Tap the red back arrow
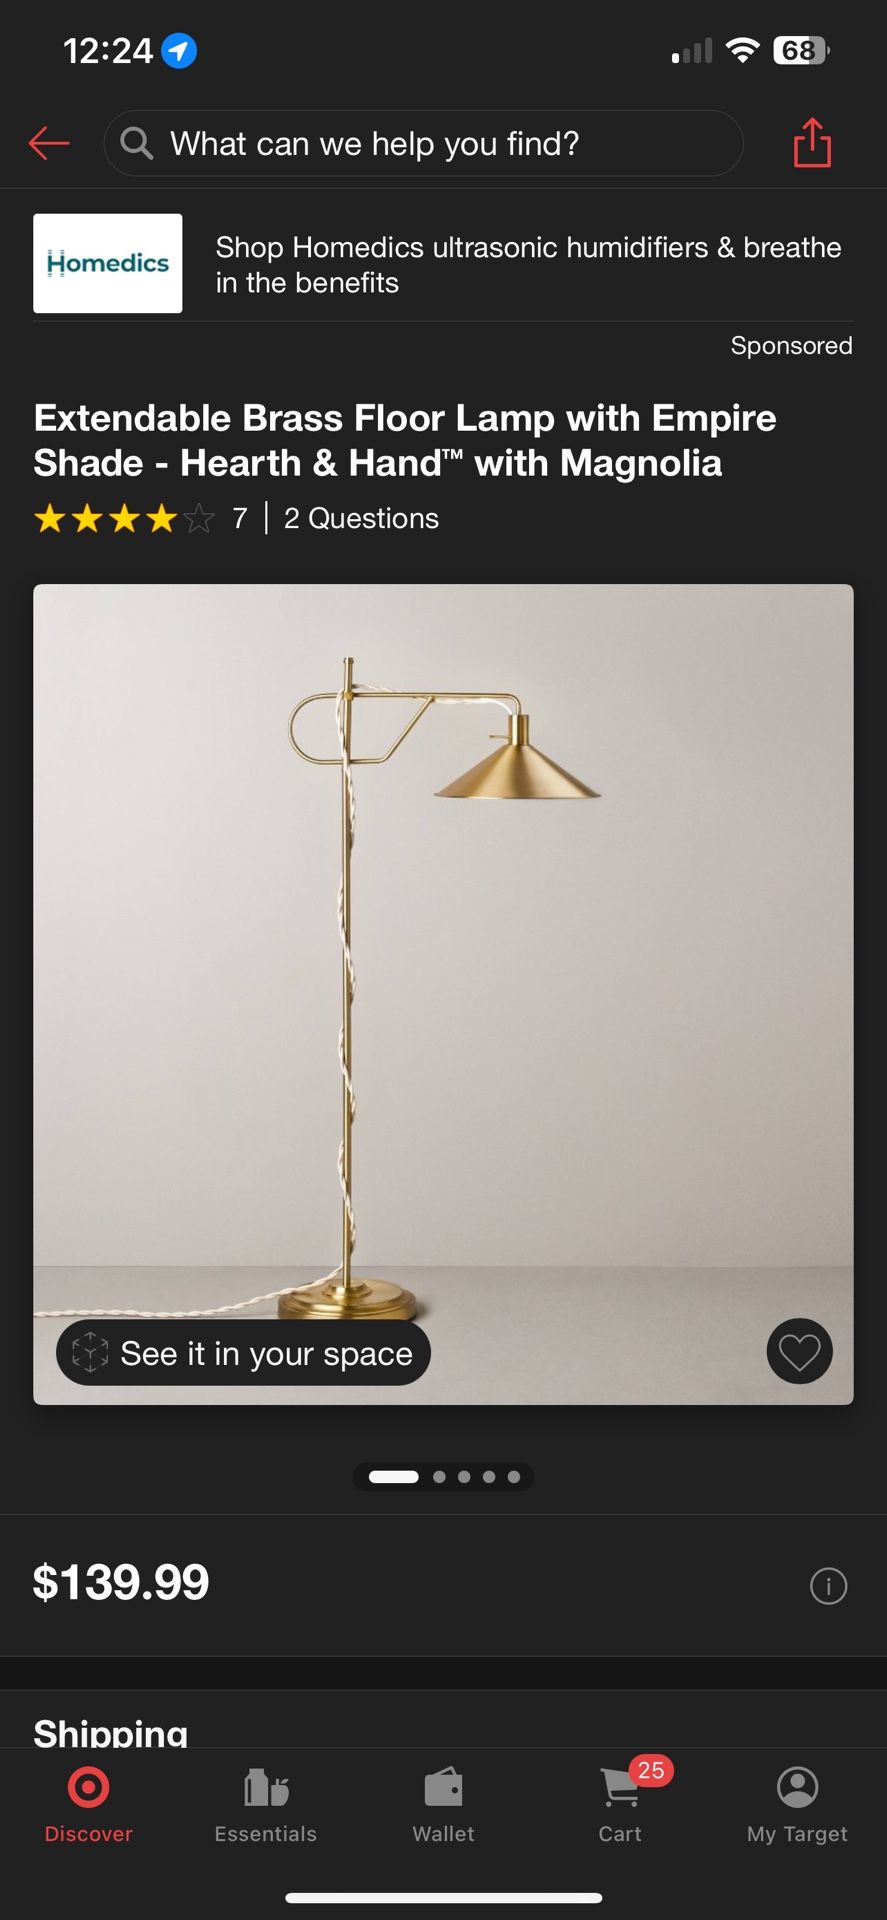Screen dimensions: 887x1920 point(49,143)
